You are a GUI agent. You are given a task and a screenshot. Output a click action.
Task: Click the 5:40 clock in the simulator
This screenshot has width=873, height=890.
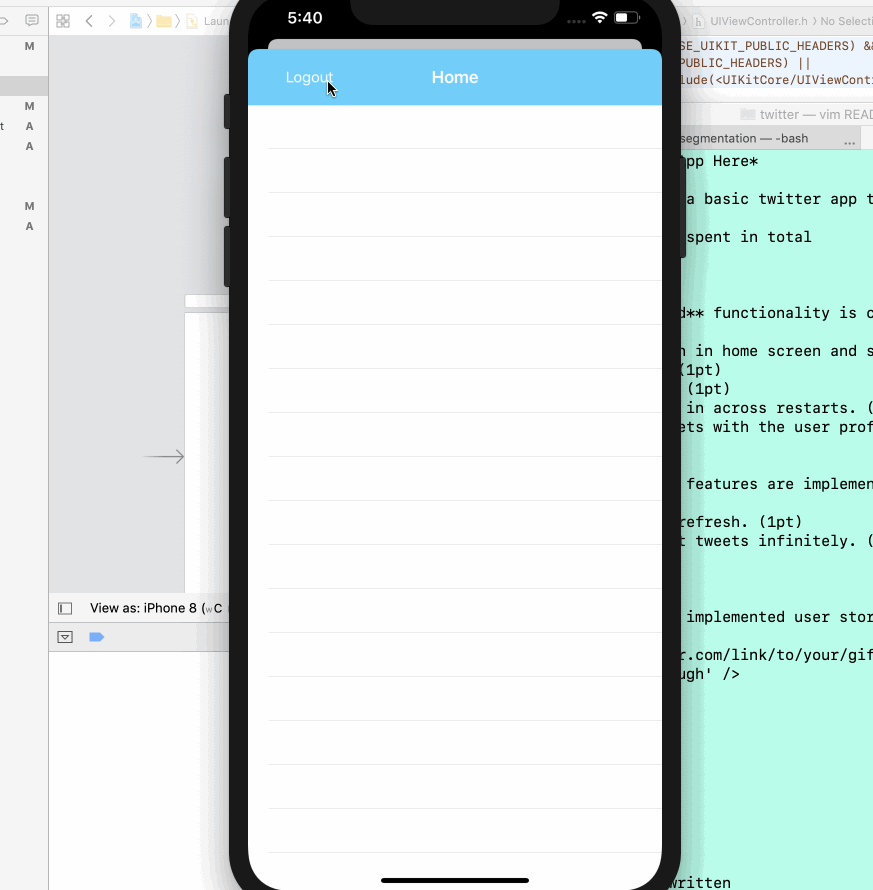(305, 18)
